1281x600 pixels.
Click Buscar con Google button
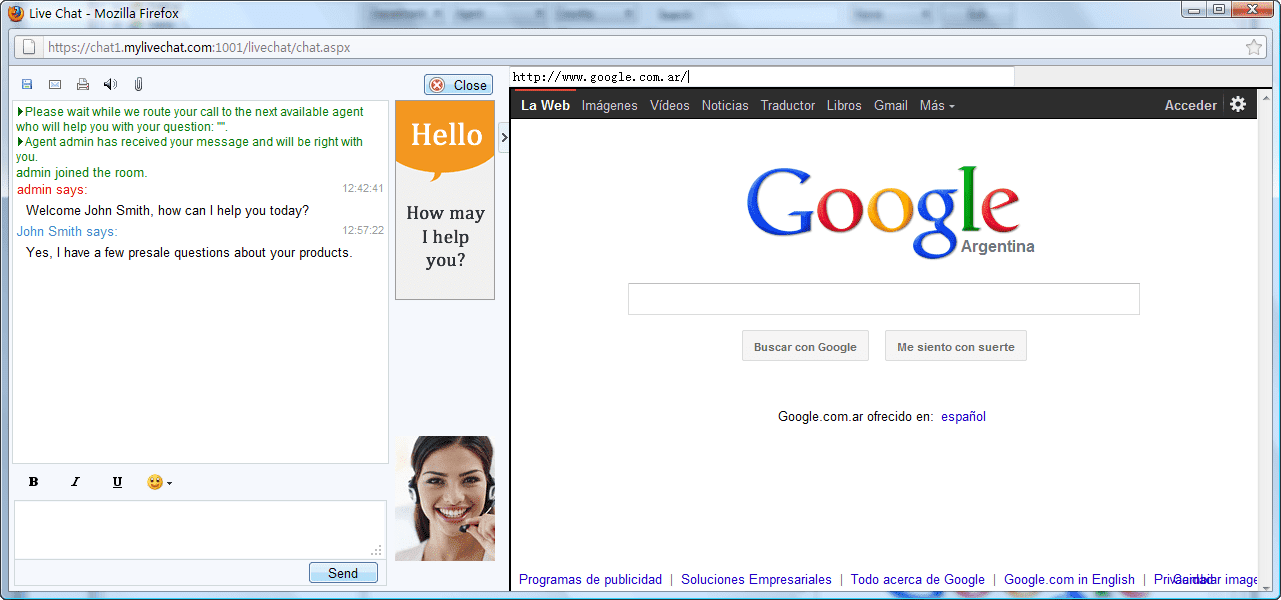click(x=805, y=346)
